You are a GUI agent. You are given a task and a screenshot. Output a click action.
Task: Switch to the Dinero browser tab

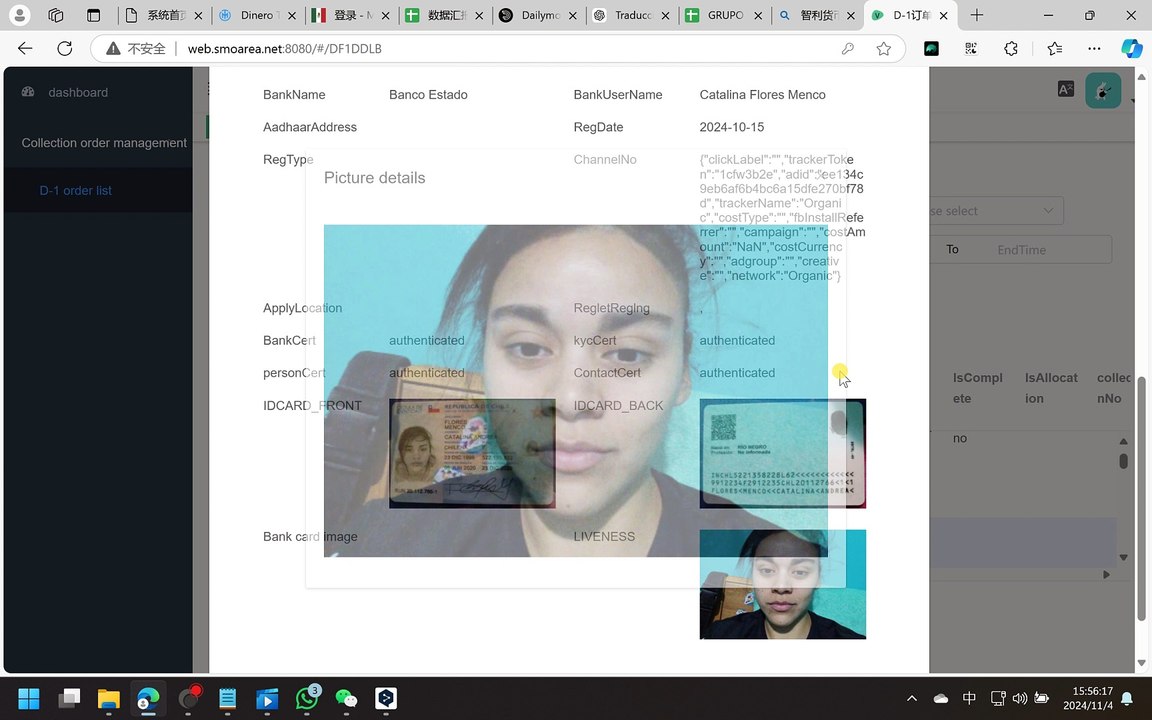[x=259, y=15]
